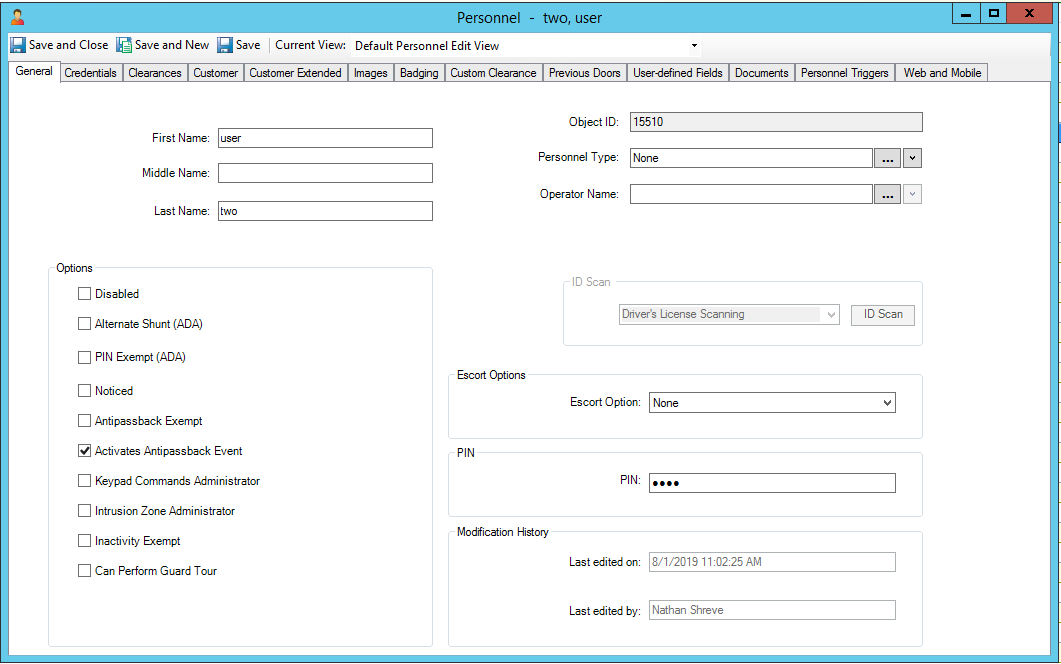Screen dimensions: 1061x664
Task: Uncheck Activates Antipassback Event
Action: pyautogui.click(x=85, y=450)
